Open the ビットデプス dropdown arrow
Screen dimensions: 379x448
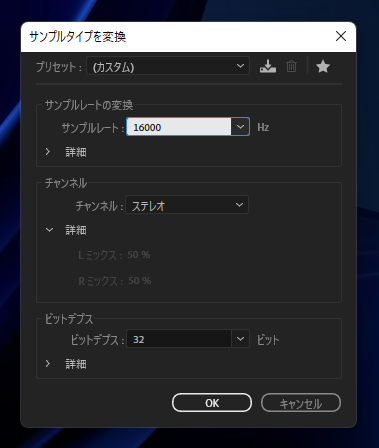[240, 339]
